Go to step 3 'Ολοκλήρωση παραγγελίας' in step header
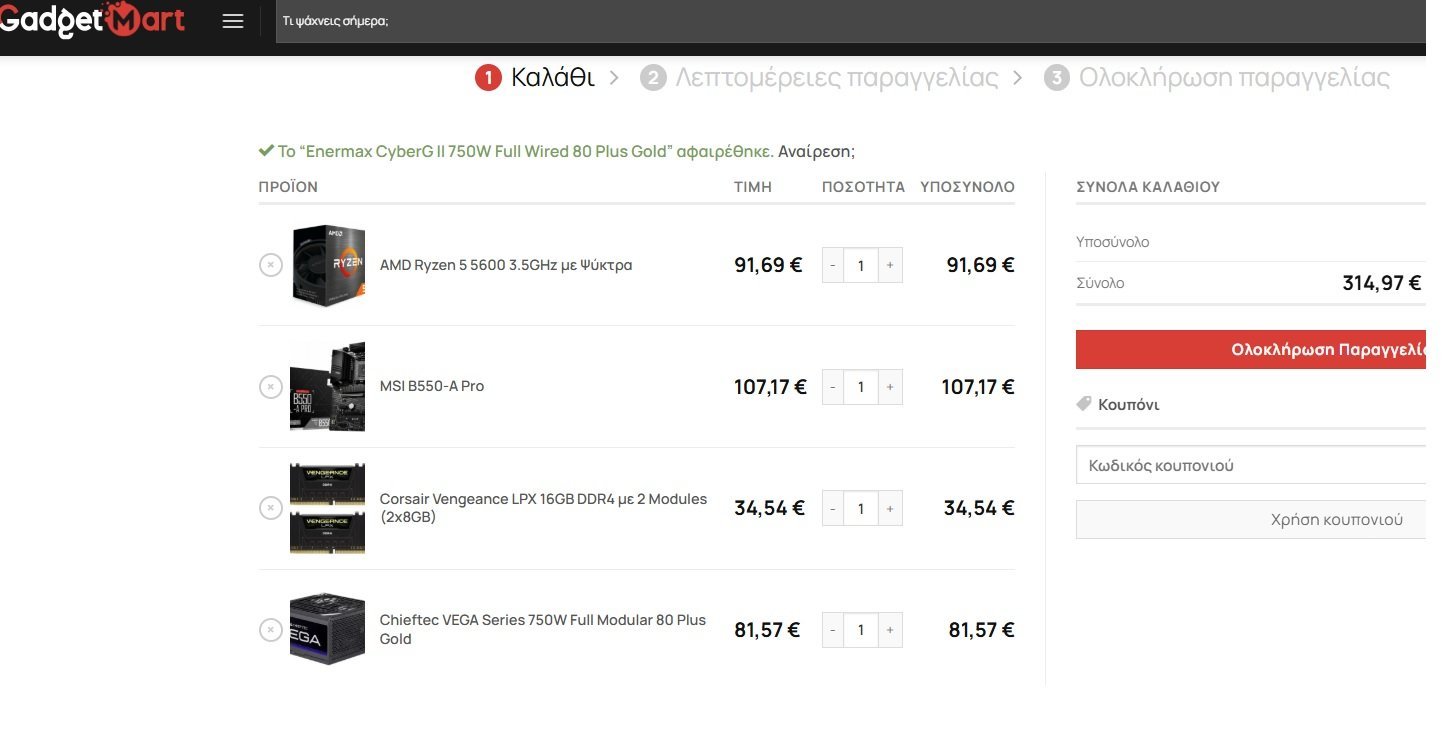Viewport: 1451px width, 739px height. click(1217, 77)
